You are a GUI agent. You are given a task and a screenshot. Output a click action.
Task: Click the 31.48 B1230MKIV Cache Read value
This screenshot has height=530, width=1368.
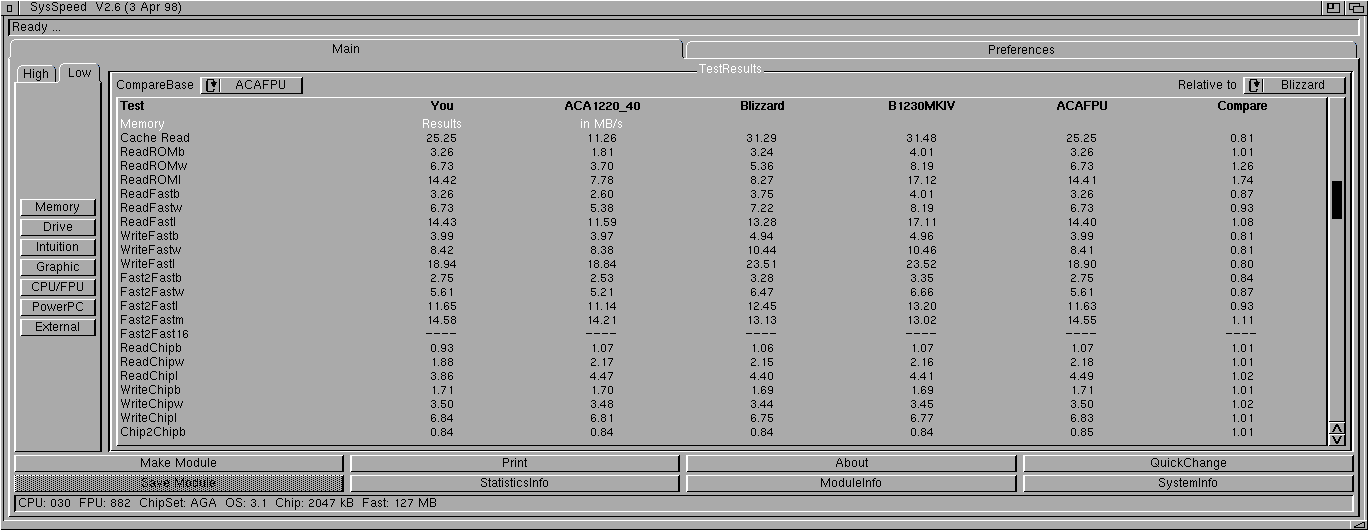click(x=921, y=138)
